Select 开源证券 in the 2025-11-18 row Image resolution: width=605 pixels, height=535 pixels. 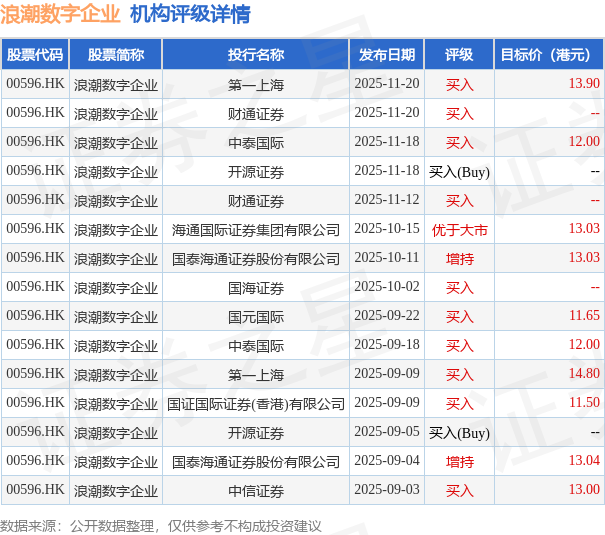coord(256,172)
